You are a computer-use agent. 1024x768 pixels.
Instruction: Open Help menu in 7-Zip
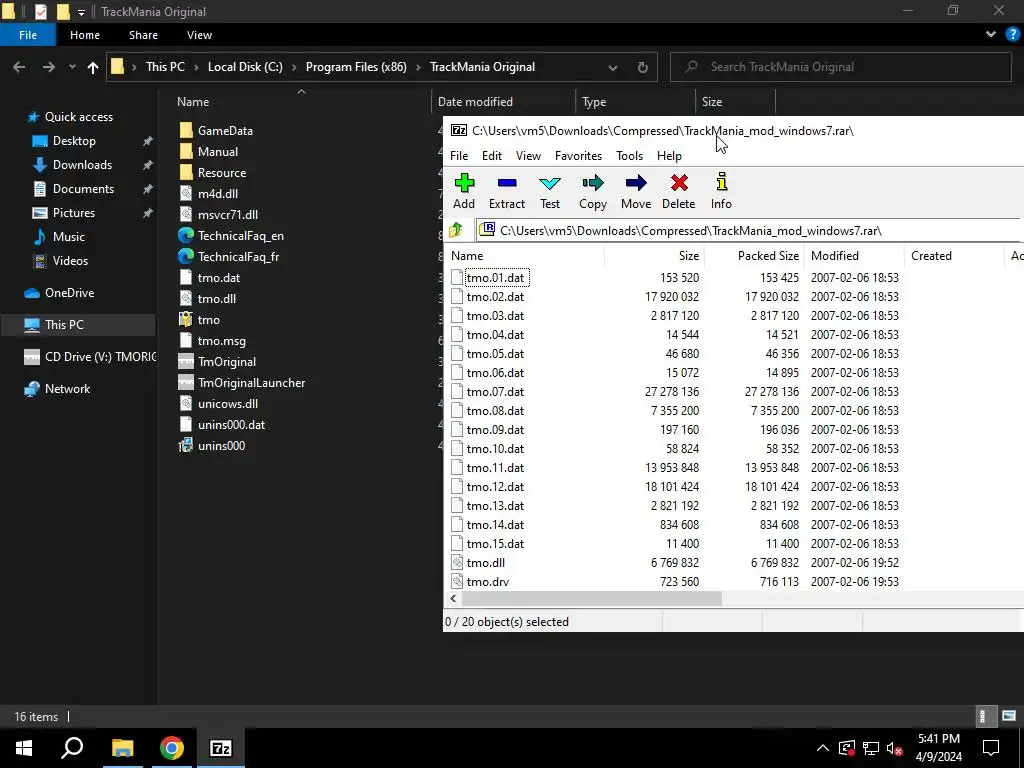669,155
